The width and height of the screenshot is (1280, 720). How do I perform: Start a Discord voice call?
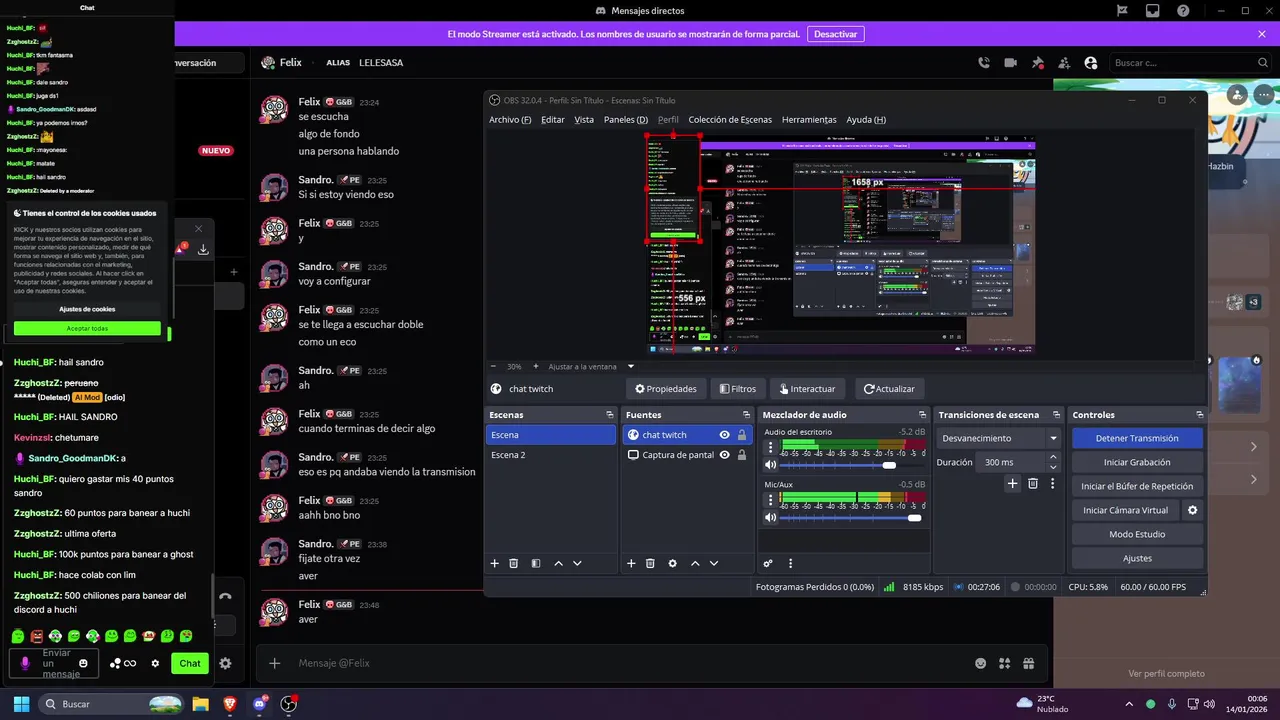(x=984, y=62)
